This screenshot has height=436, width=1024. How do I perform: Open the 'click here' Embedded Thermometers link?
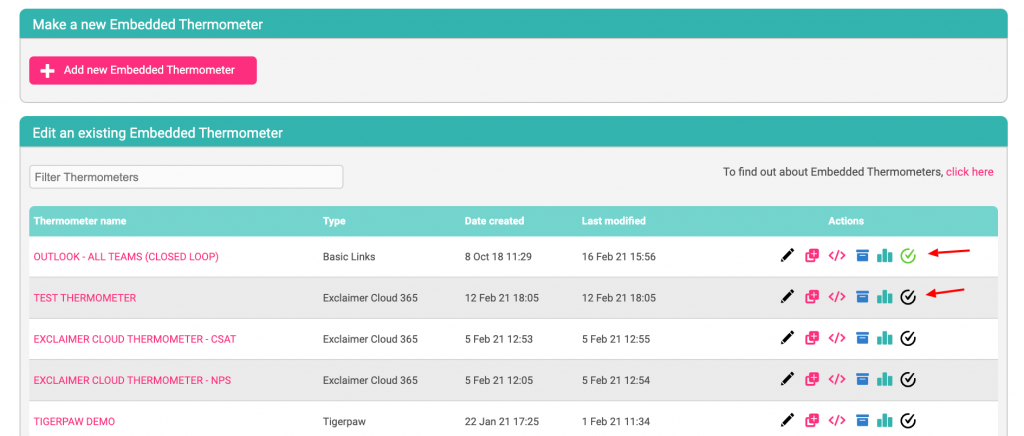coord(969,172)
